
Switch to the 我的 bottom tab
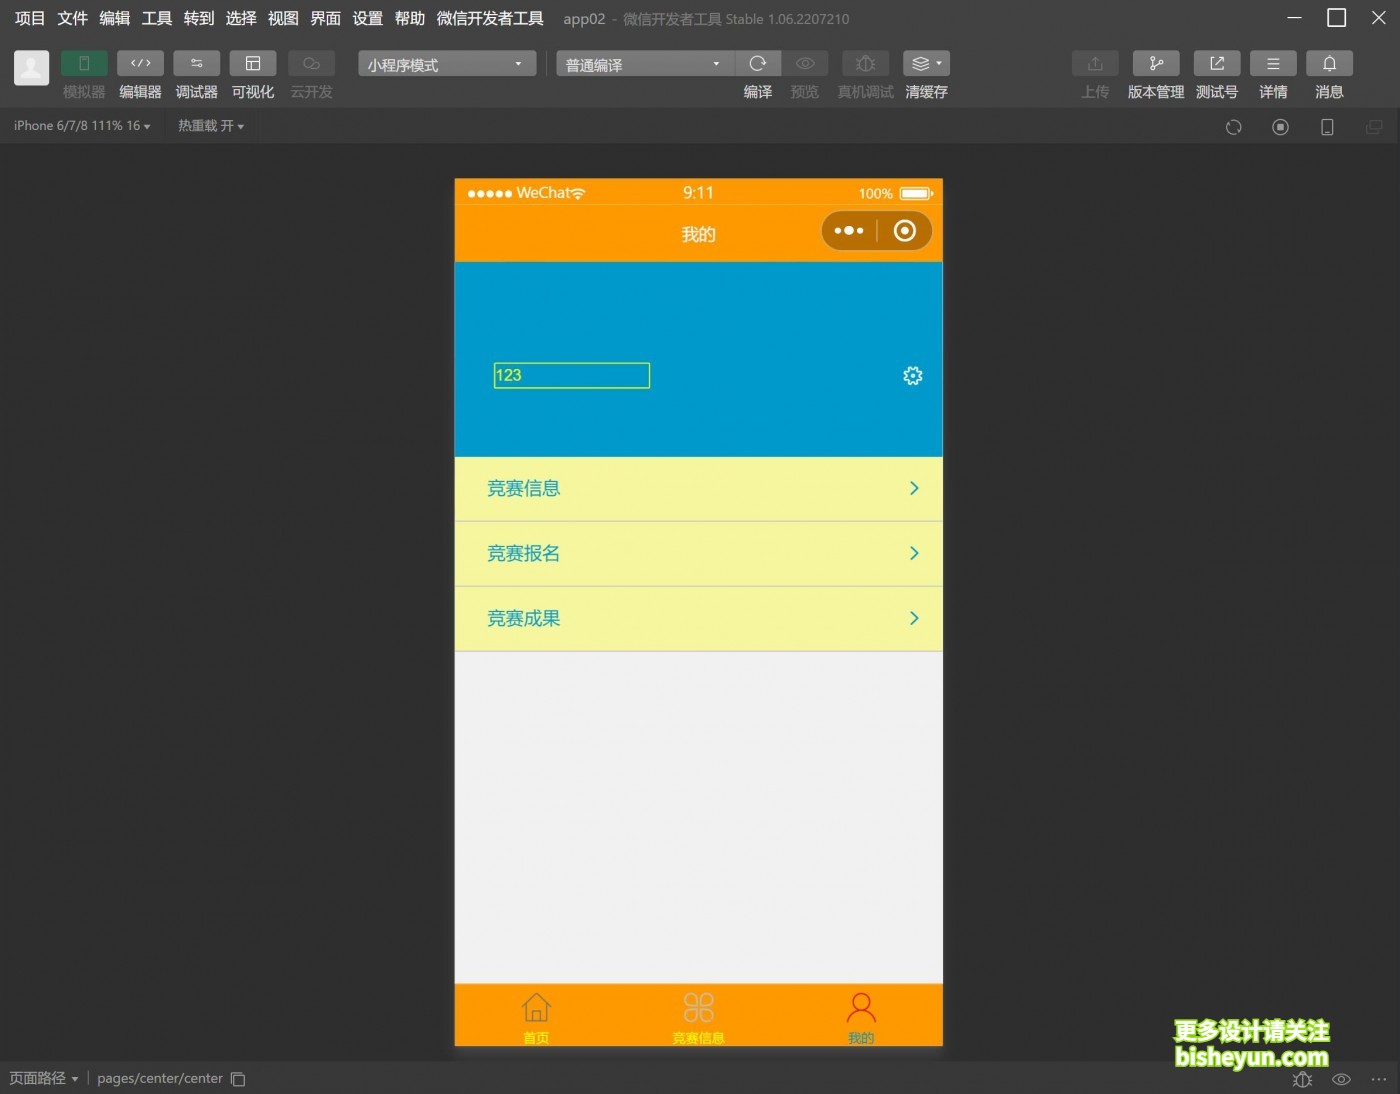point(861,1017)
